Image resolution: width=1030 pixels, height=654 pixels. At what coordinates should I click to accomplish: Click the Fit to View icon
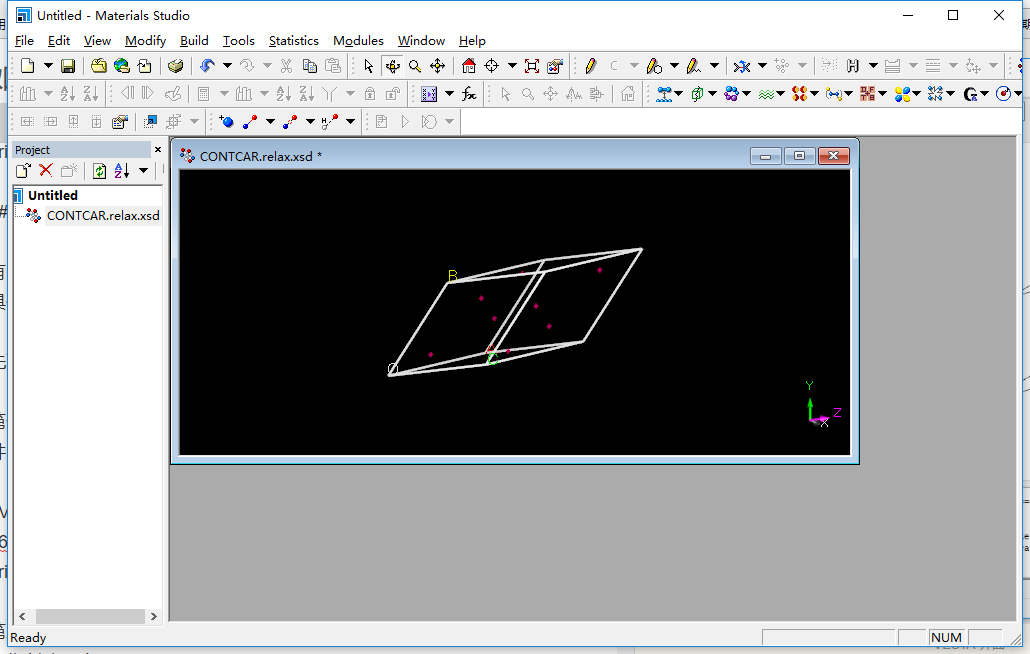pos(531,66)
